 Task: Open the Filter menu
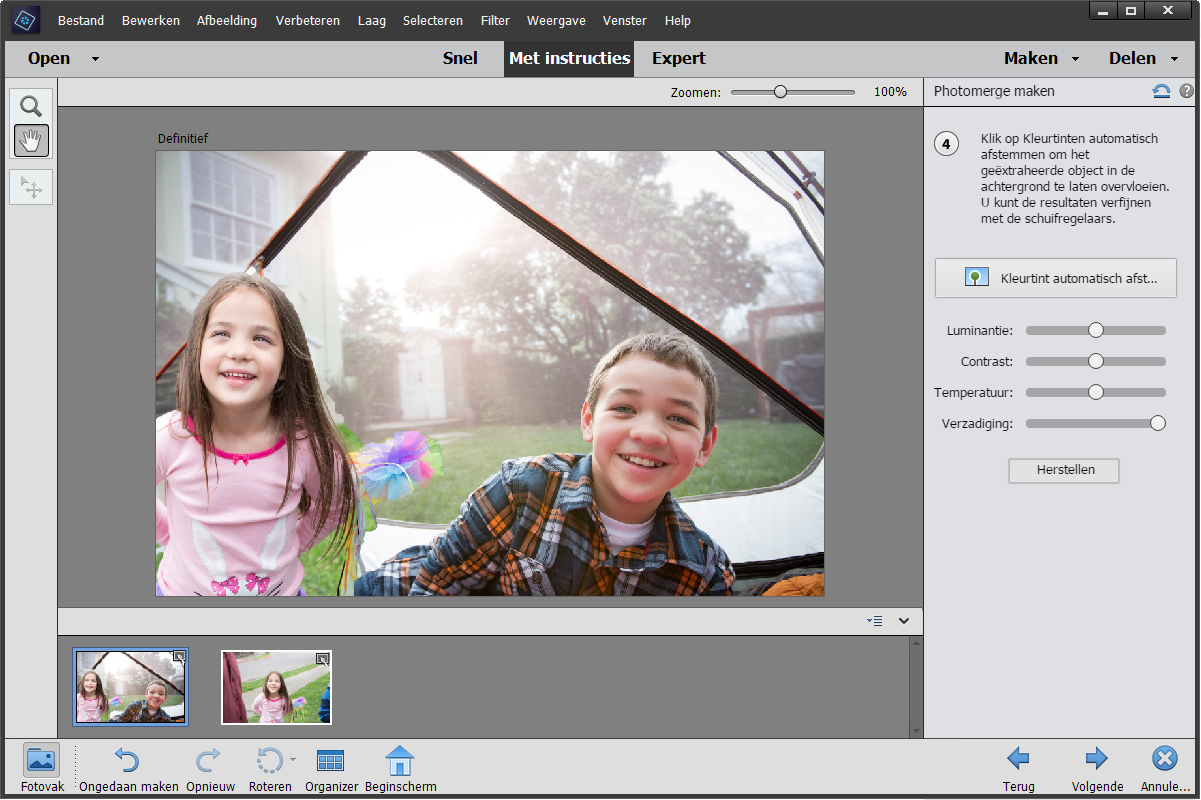click(x=495, y=20)
